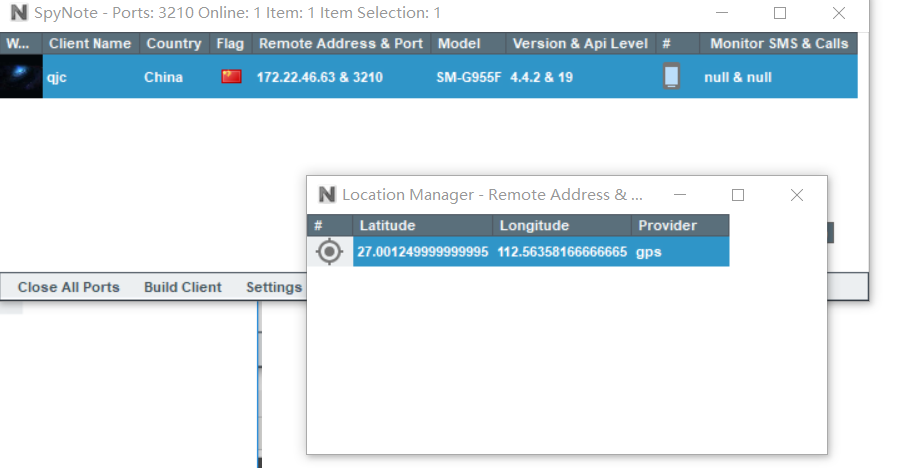Minimize the Location Manager window
This screenshot has height=468, width=911.
(x=680, y=195)
